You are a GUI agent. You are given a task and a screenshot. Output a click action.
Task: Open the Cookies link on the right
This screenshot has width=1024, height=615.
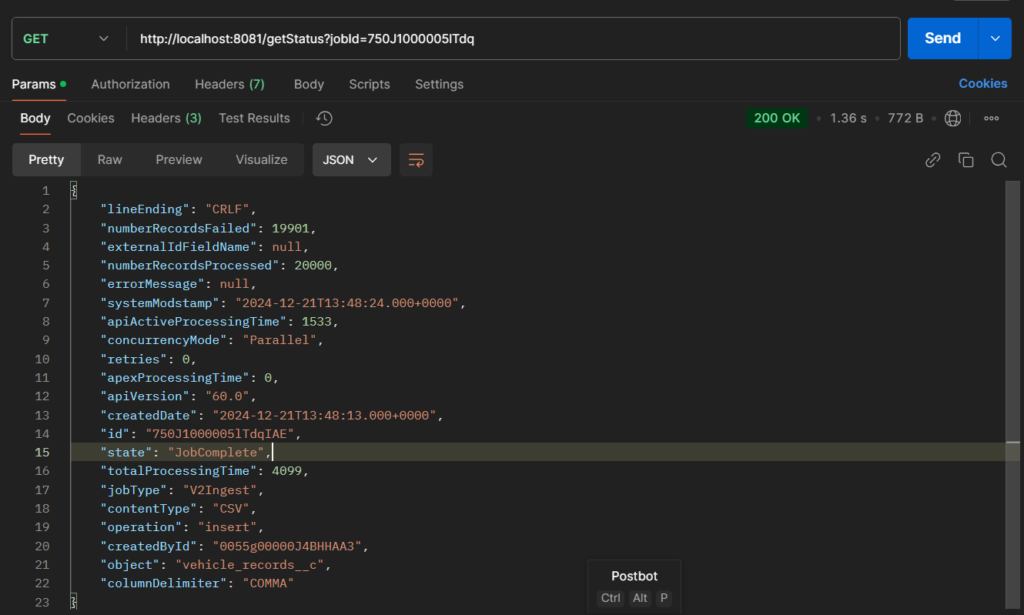click(x=982, y=84)
